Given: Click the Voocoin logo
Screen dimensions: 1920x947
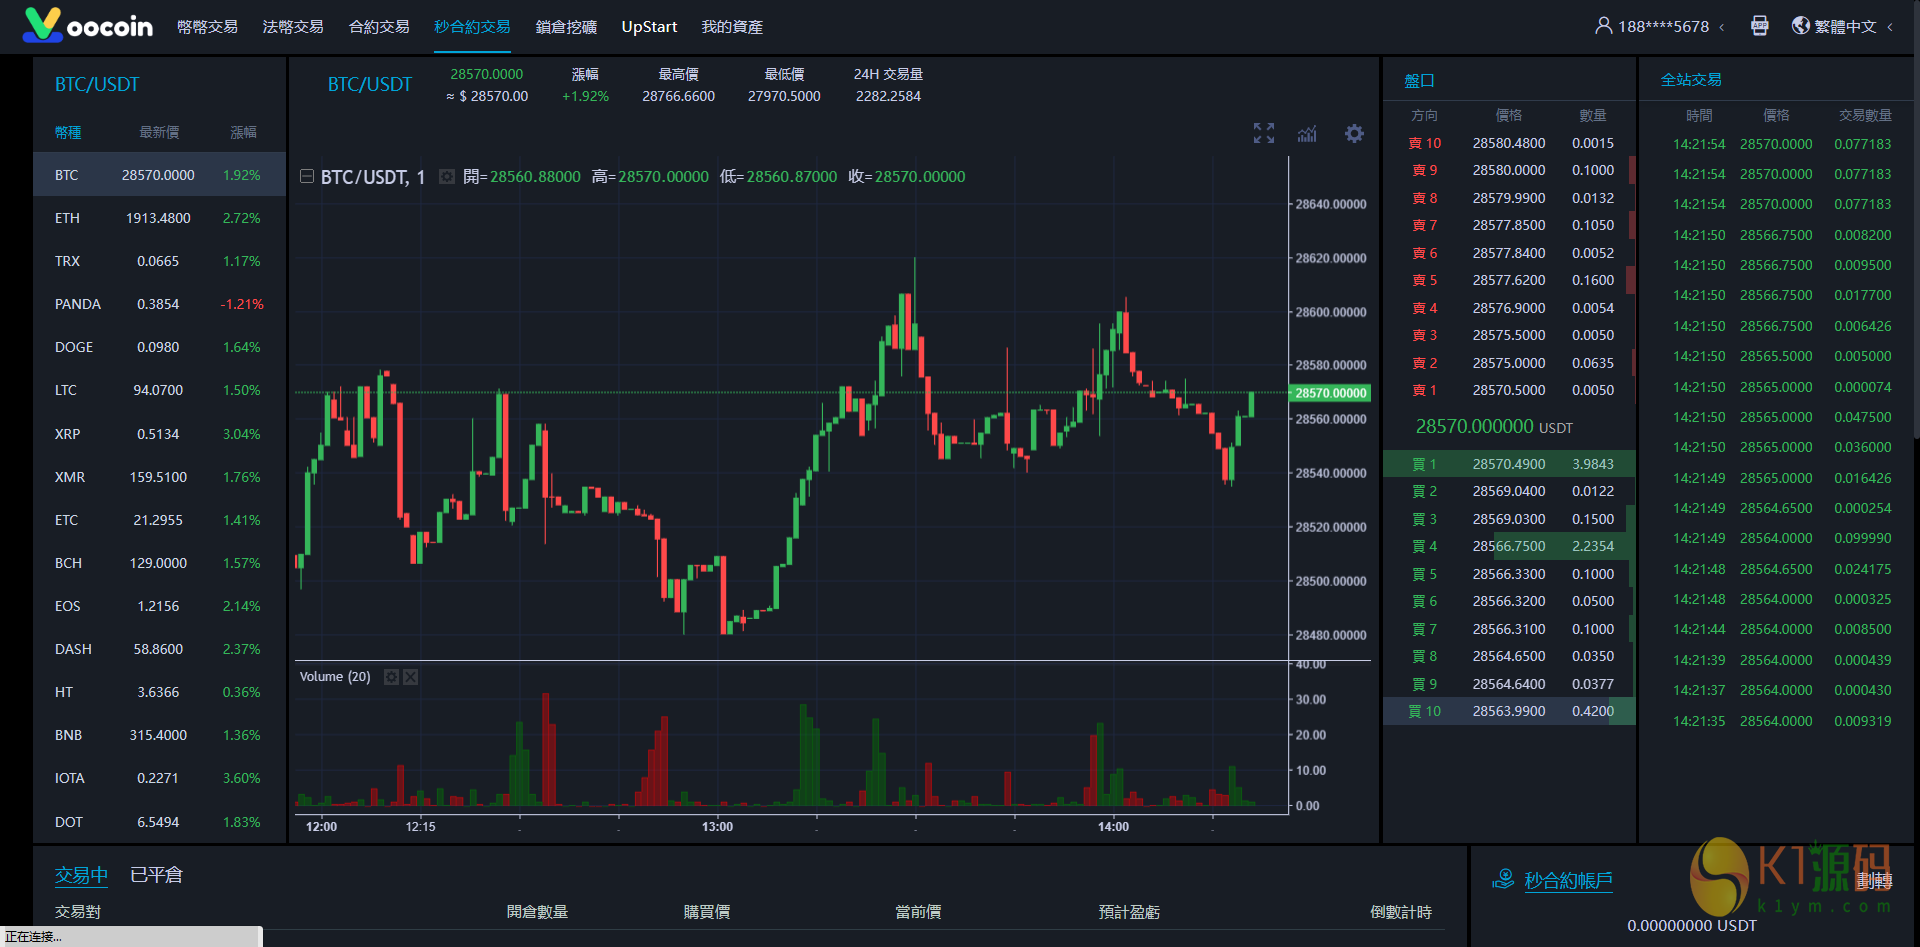Looking at the screenshot, I should point(88,25).
